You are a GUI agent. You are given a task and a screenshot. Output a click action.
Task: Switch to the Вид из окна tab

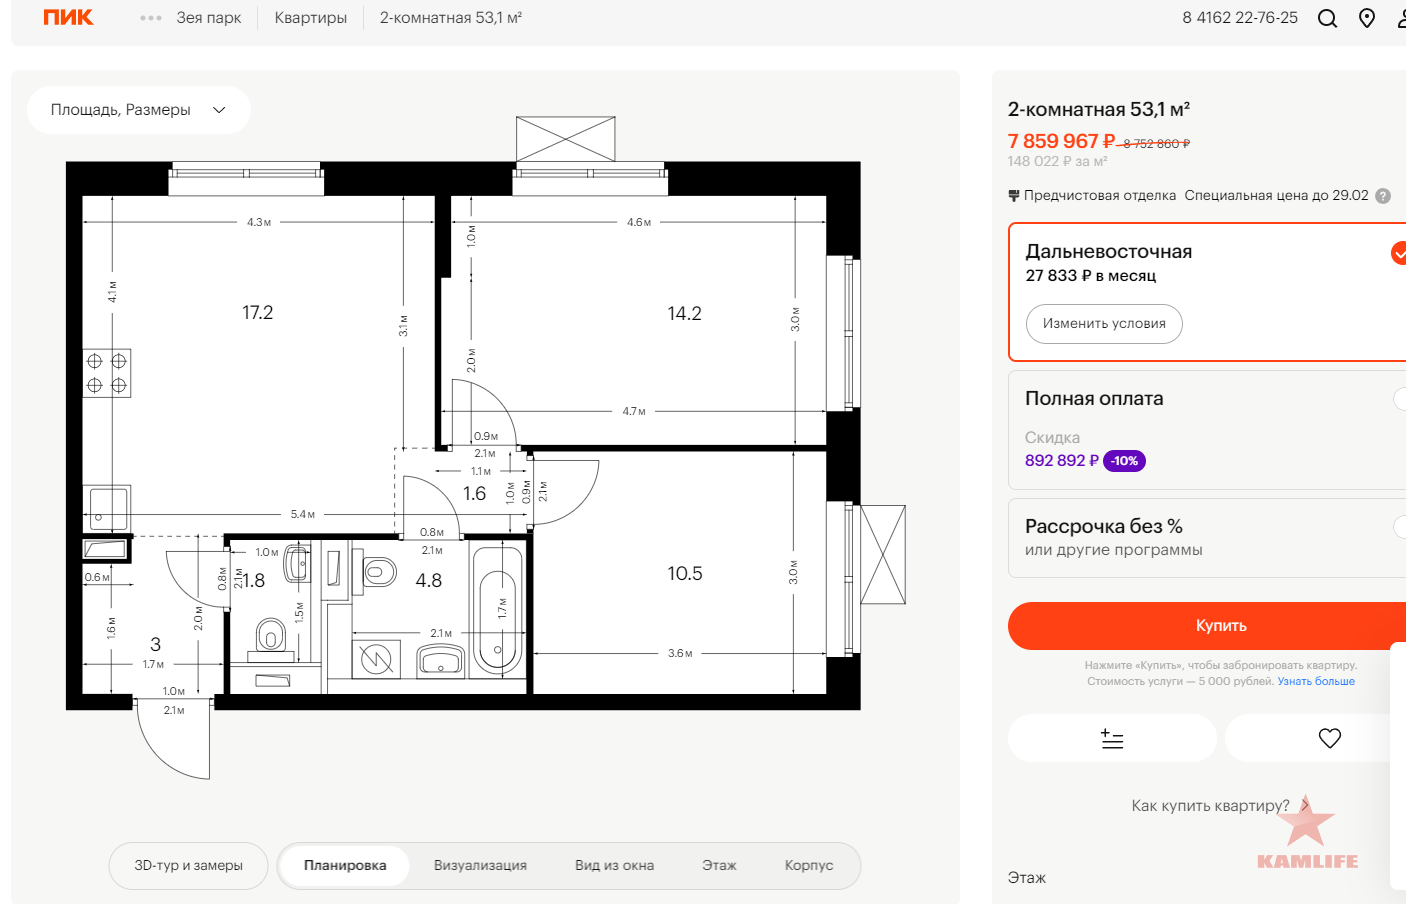614,866
